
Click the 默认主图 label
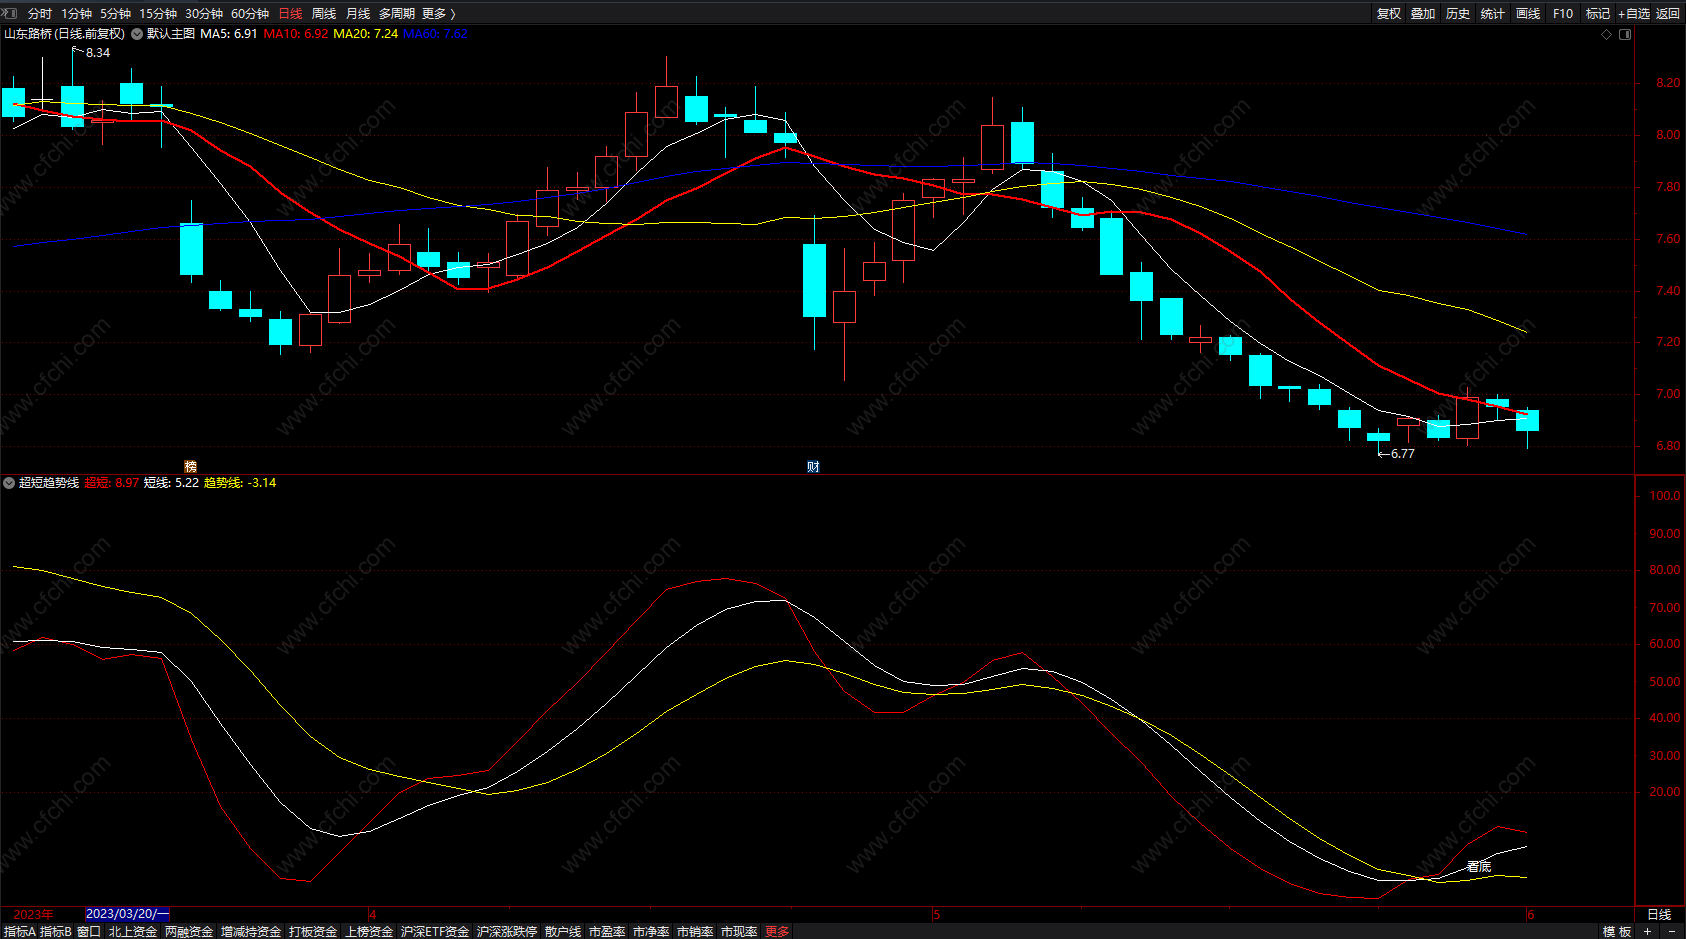click(x=171, y=34)
